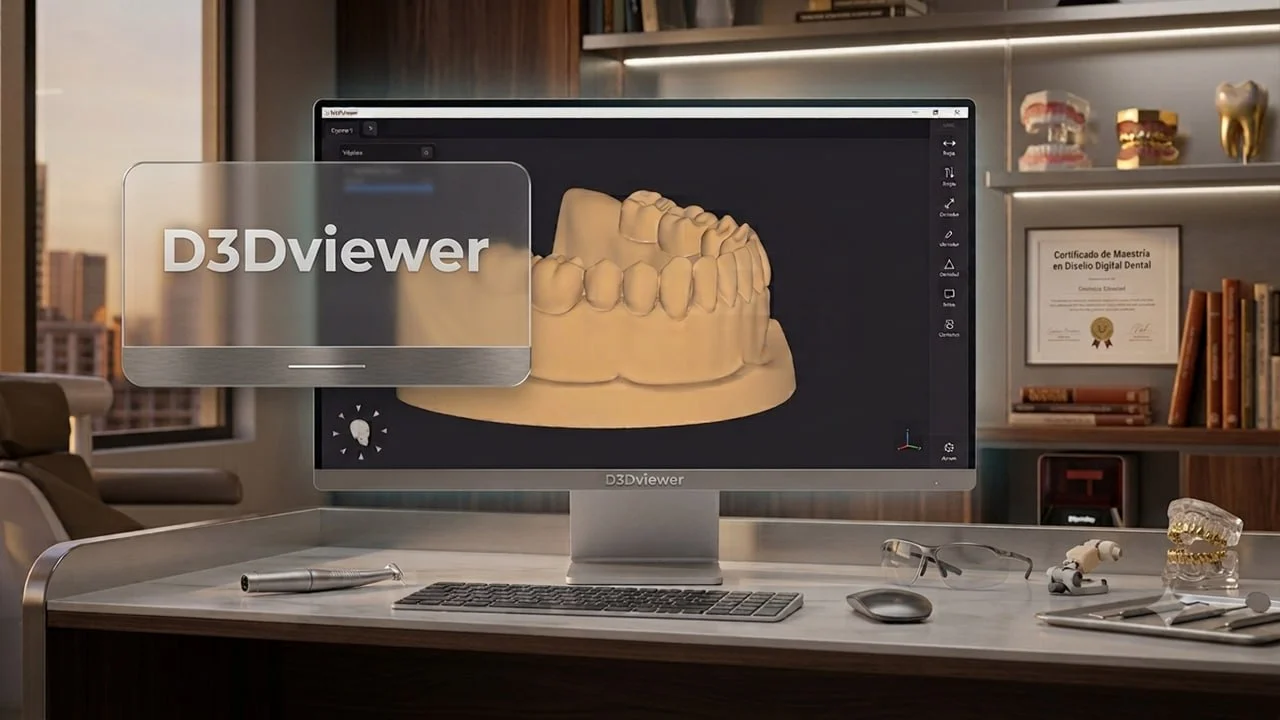Click the XYZ axis gizmo
Viewport: 1280px width, 720px height.
[x=909, y=441]
